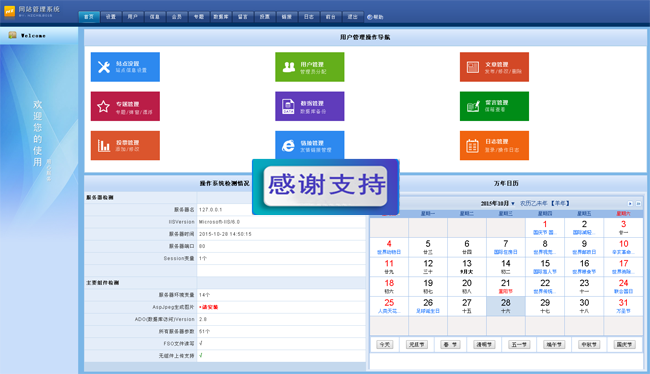650x374 pixels.
Task: Open the 用户管理 tile with people icon
Action: (310, 67)
